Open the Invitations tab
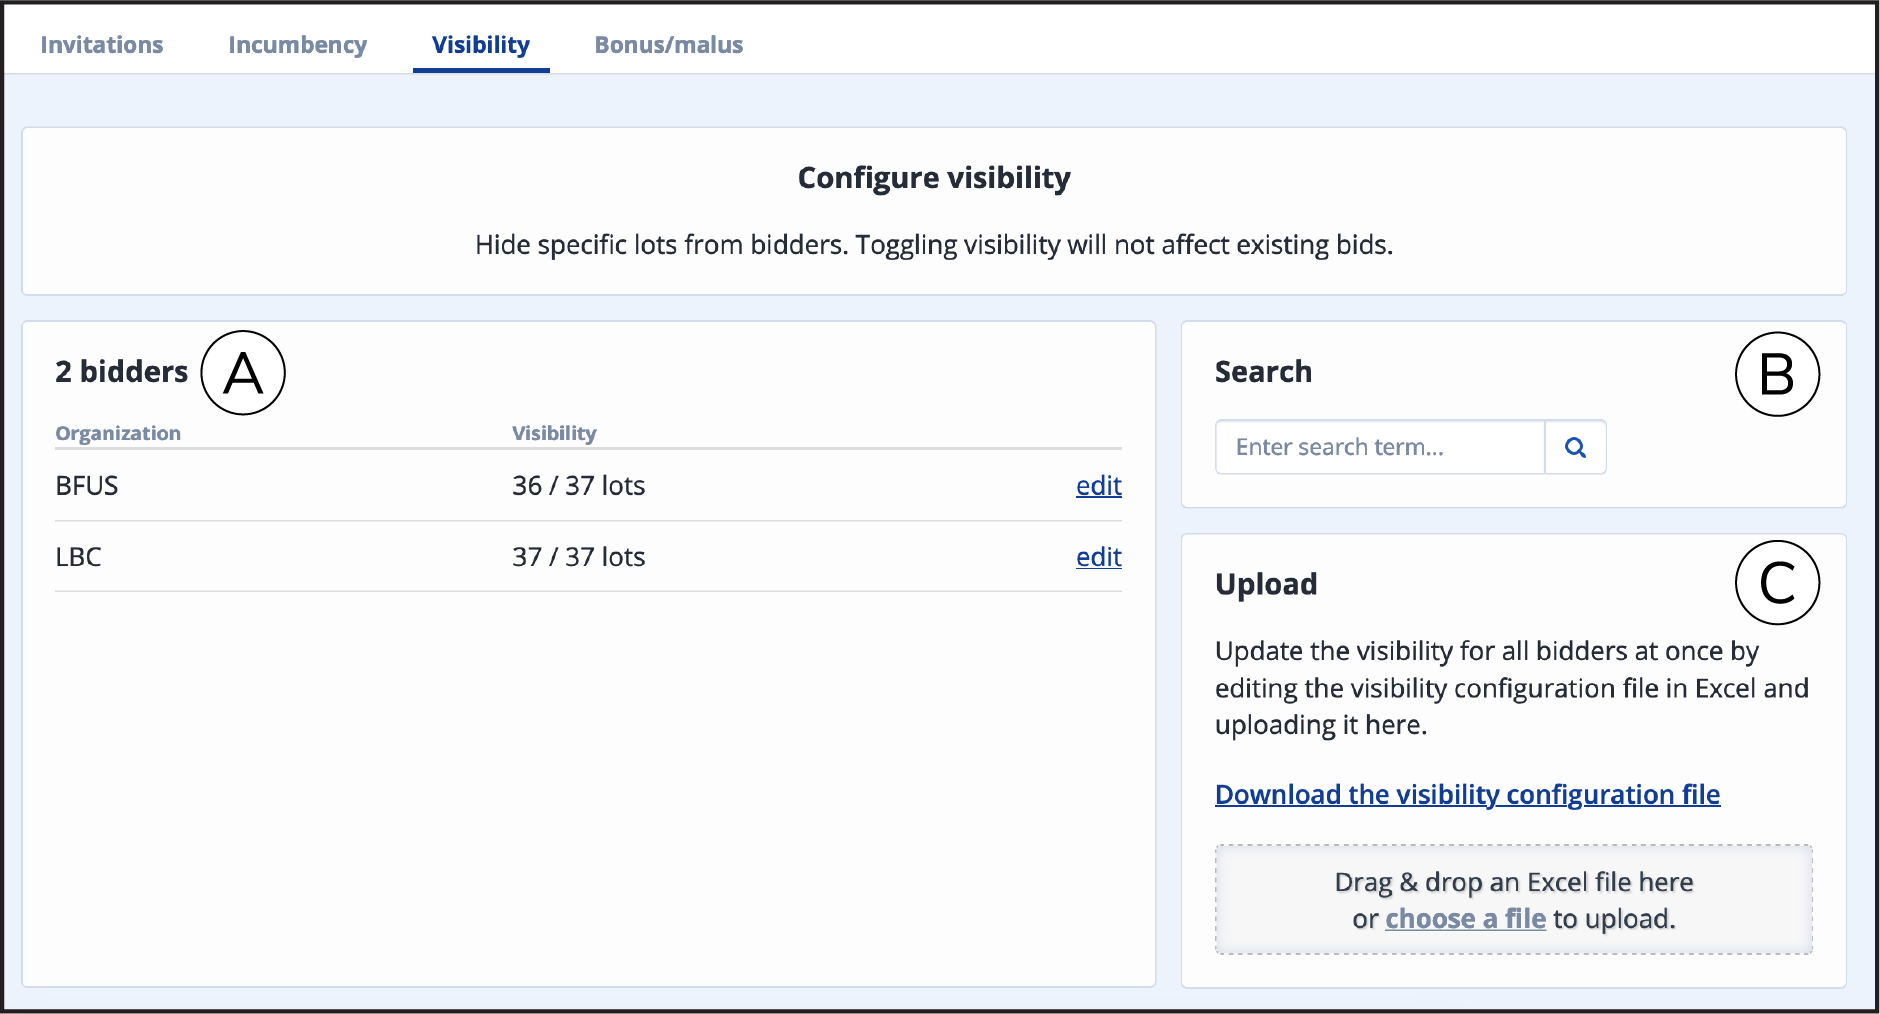This screenshot has height=1014, width=1880. [101, 45]
